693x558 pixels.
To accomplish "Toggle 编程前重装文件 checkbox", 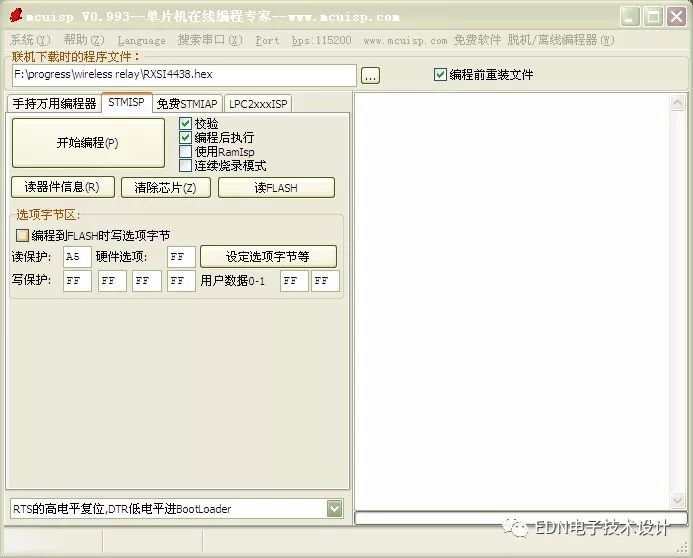I will pos(441,74).
